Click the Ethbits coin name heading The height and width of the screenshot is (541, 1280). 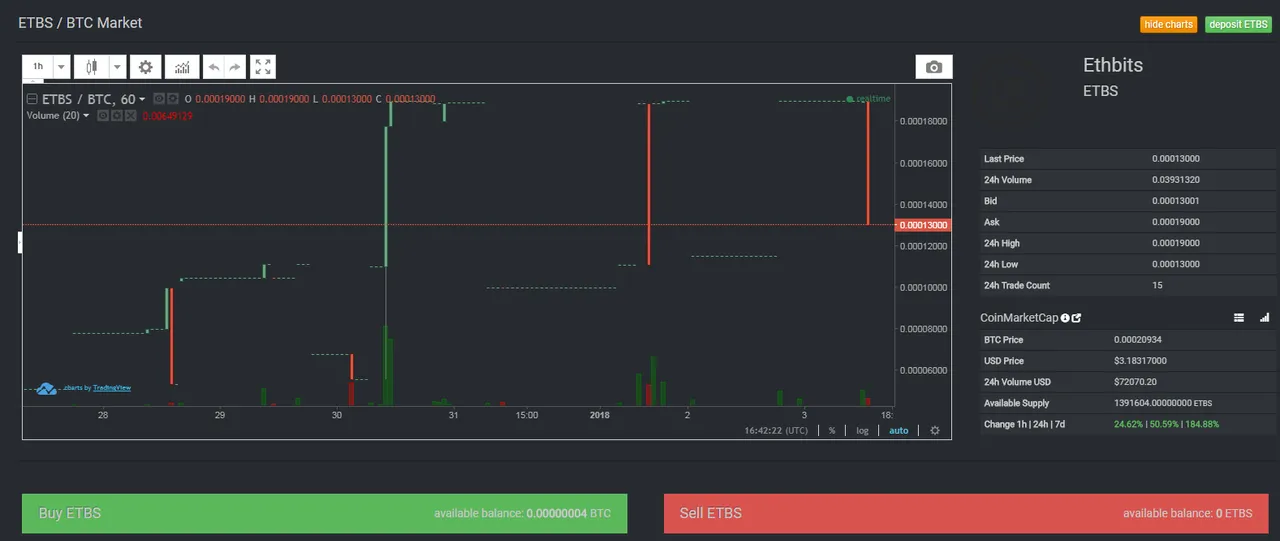click(1113, 65)
